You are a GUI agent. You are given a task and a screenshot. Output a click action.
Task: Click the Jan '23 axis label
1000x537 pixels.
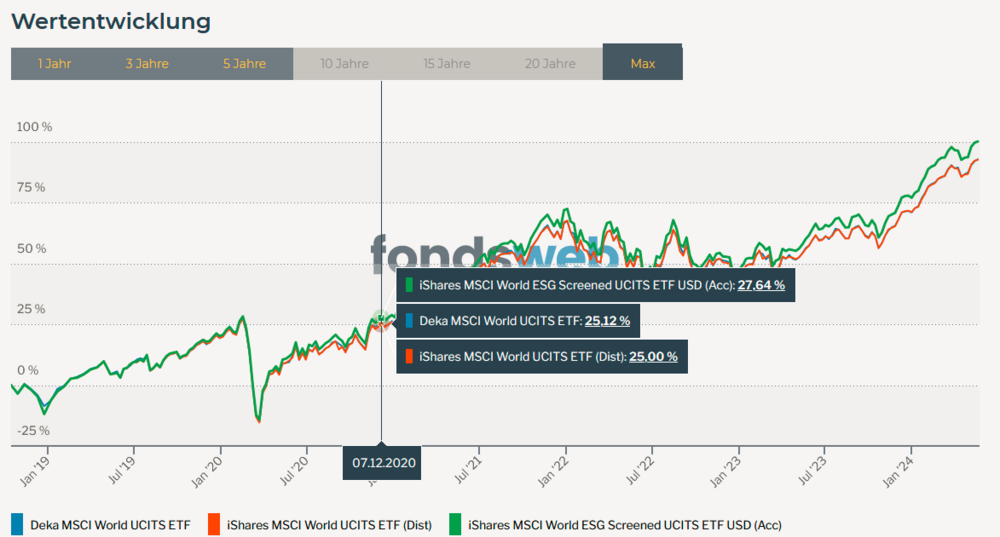[x=726, y=472]
